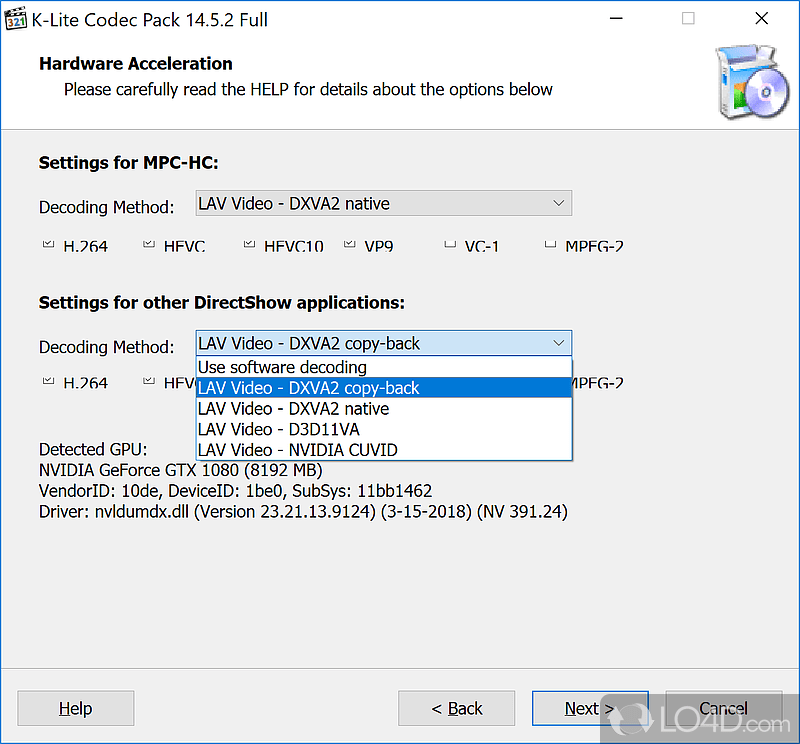Screen dimensions: 800x744
Task: Collapse the DirectShow decoding method dropdown
Action: click(x=559, y=343)
